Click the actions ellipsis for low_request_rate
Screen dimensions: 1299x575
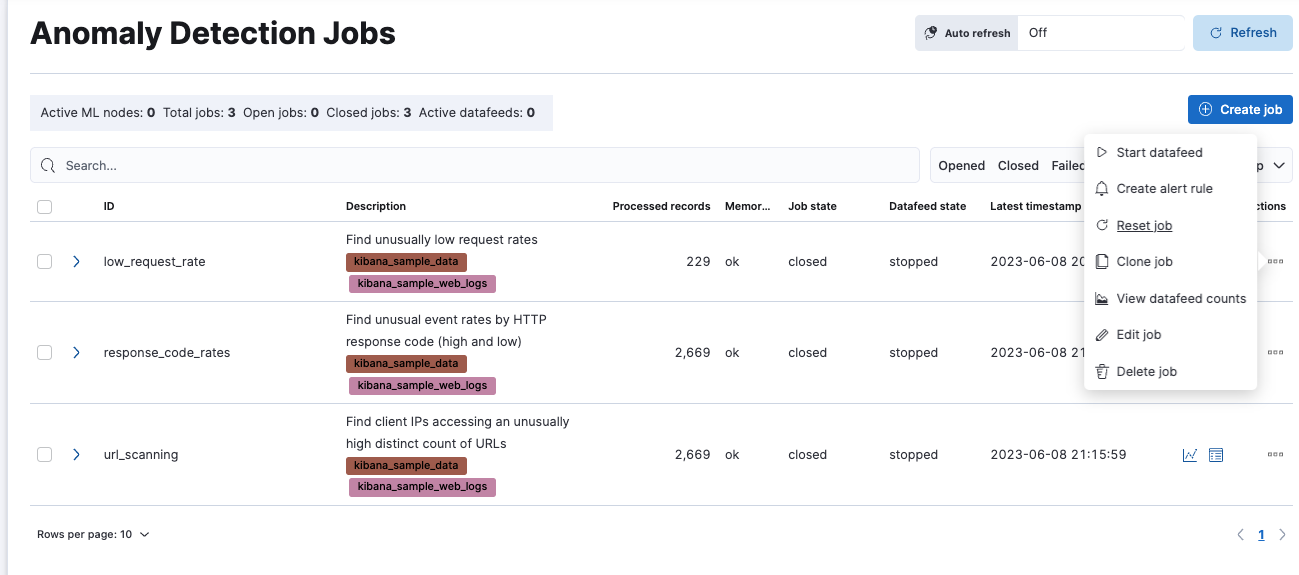tap(1275, 262)
